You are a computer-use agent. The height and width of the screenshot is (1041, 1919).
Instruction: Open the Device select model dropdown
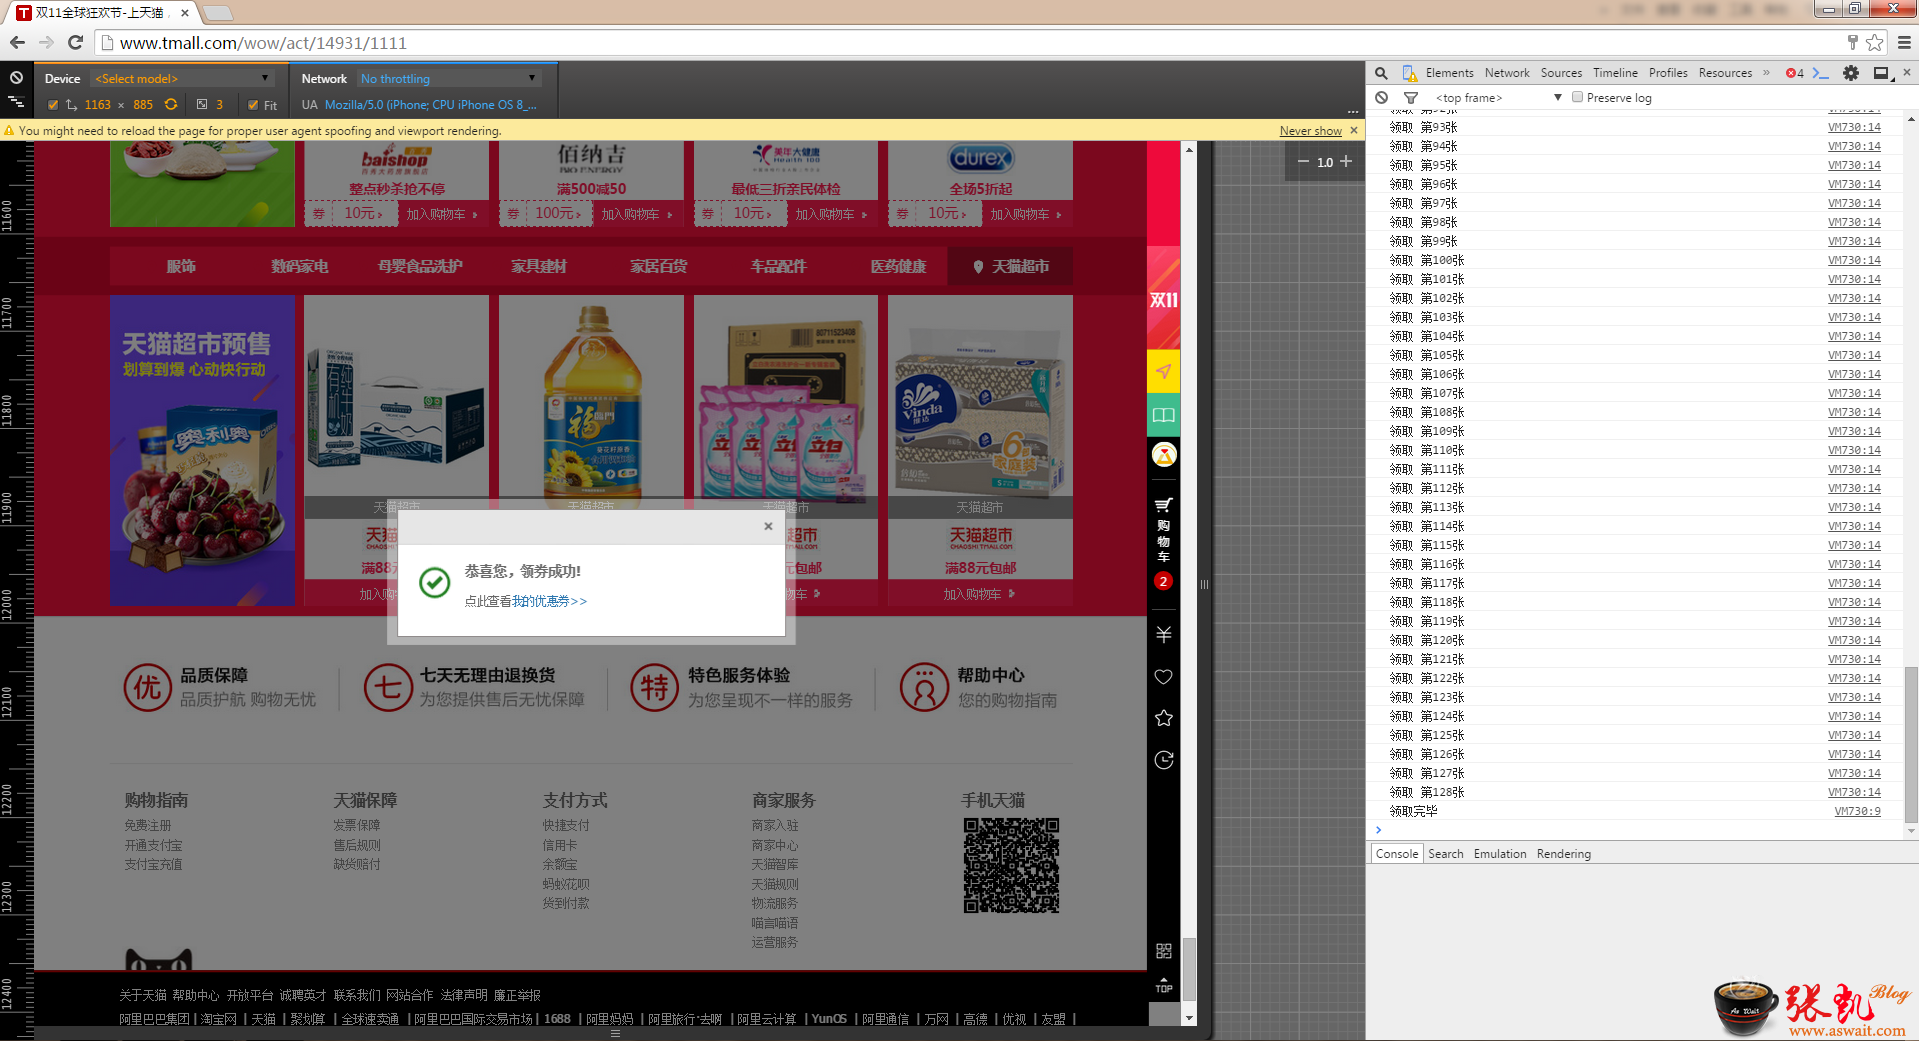click(181, 79)
